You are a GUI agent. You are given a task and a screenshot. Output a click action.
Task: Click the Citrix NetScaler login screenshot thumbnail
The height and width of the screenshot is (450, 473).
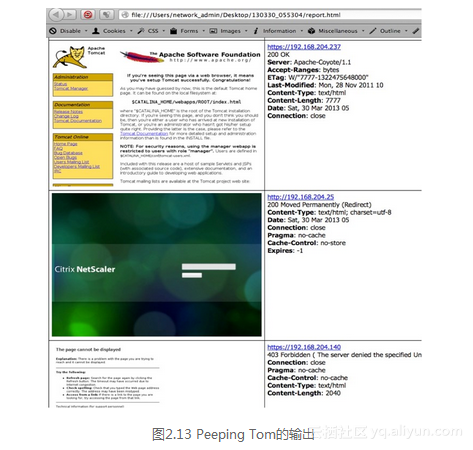(157, 265)
